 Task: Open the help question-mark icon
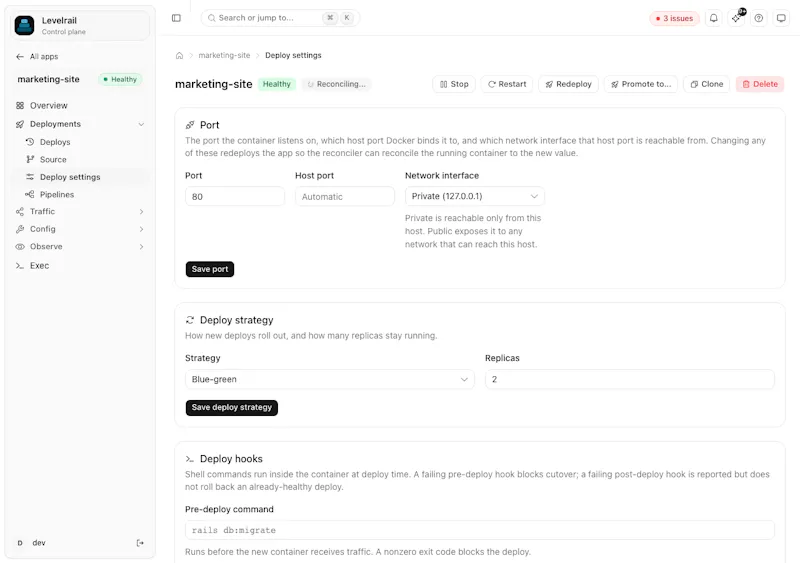point(759,18)
